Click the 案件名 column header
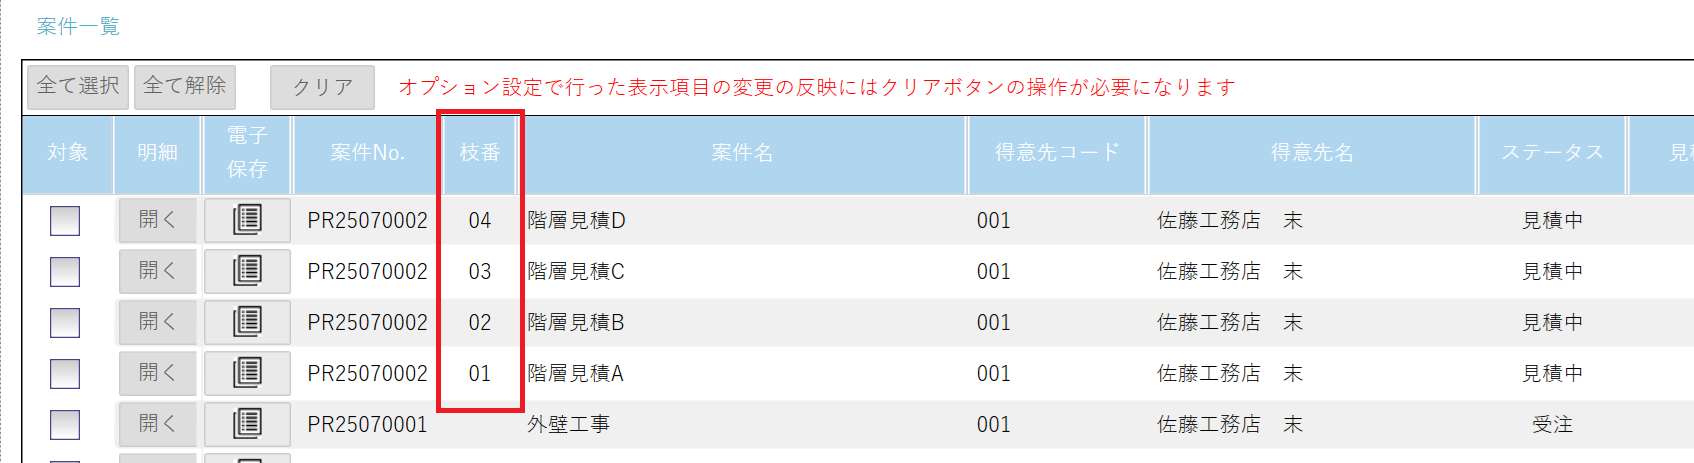The height and width of the screenshot is (463, 1694). [741, 153]
